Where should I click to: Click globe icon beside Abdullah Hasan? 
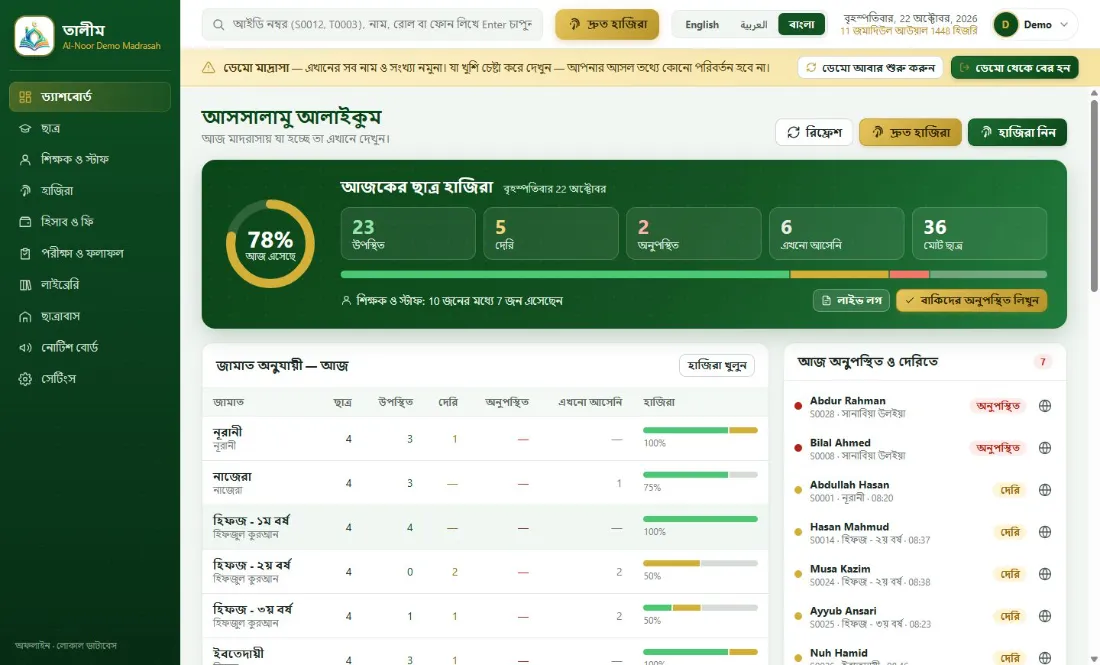[x=1045, y=490]
